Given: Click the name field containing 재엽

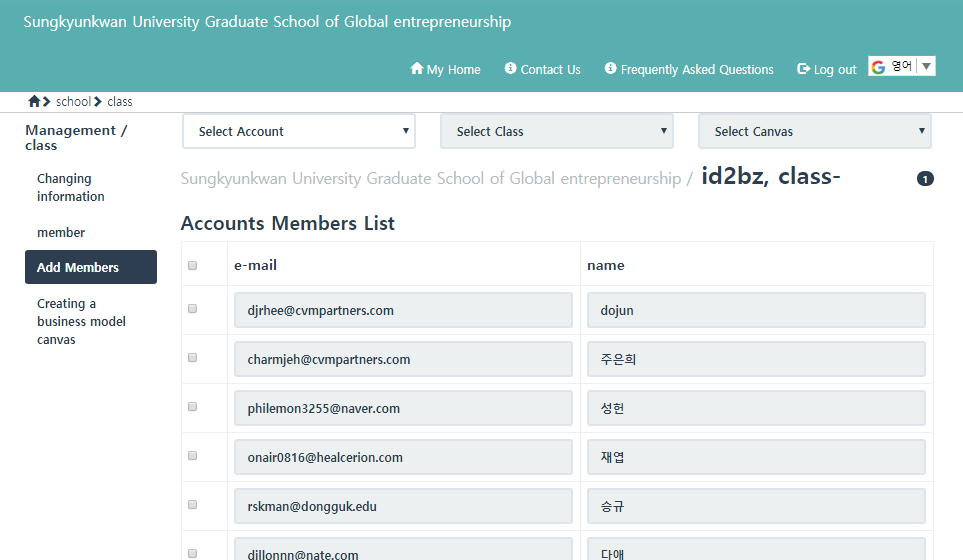Looking at the screenshot, I should point(757,457).
